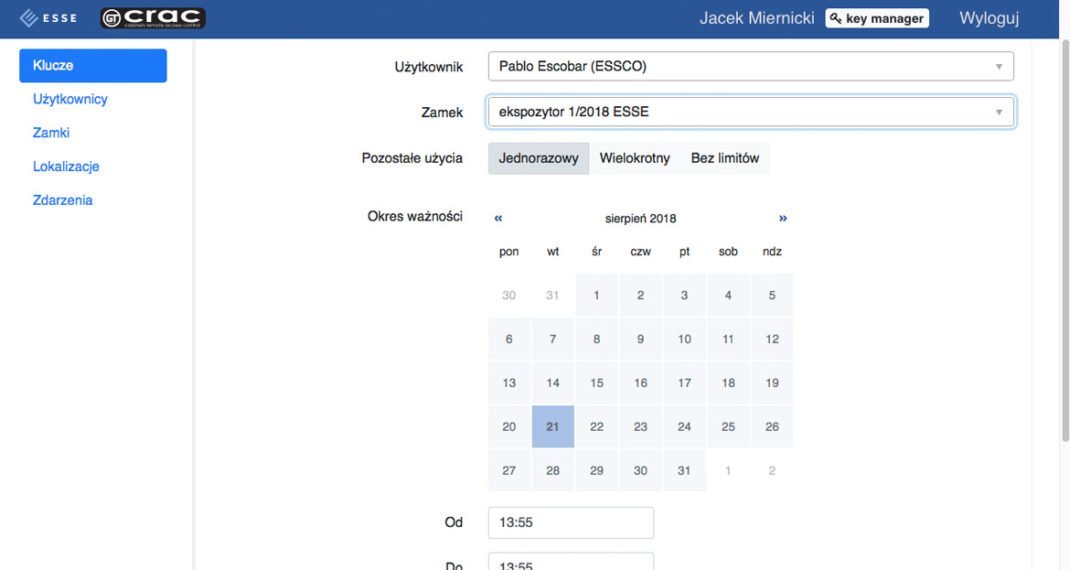Image resolution: width=1070 pixels, height=570 pixels.
Task: Click Wyloguj to log out
Action: tap(988, 18)
